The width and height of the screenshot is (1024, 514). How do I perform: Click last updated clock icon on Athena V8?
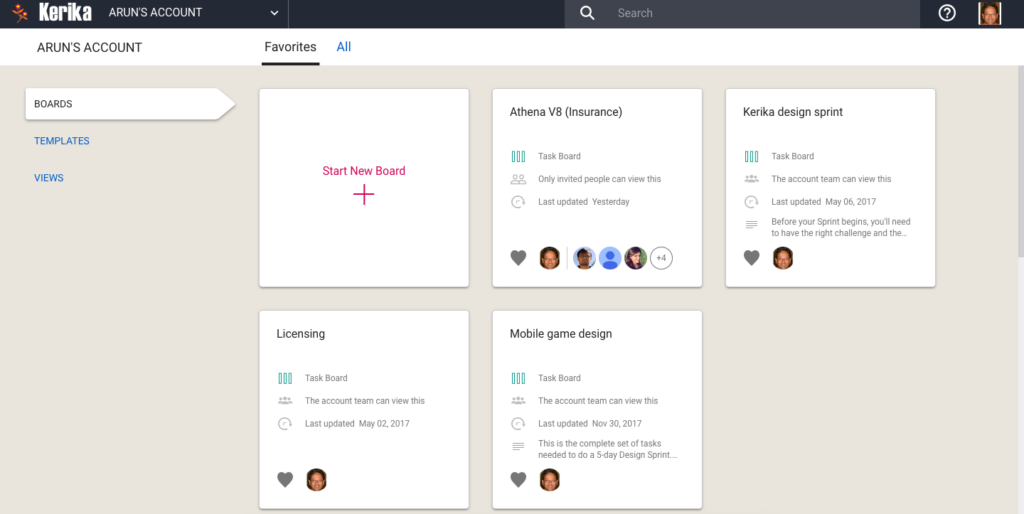tap(519, 202)
